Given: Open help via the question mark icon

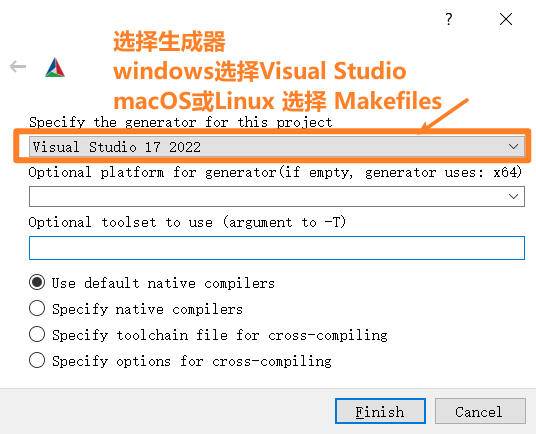Looking at the screenshot, I should pos(448,19).
